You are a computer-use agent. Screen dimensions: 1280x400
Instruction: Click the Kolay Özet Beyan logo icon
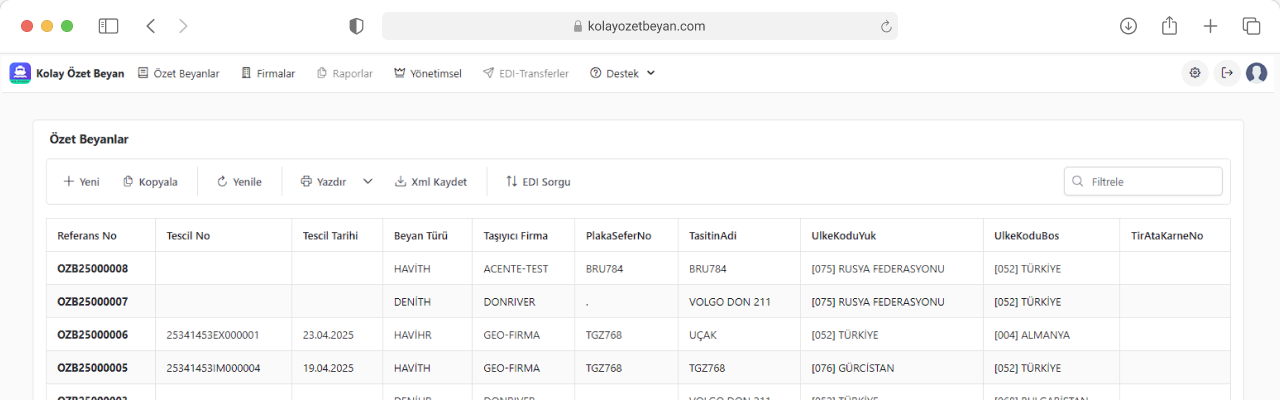[x=20, y=73]
